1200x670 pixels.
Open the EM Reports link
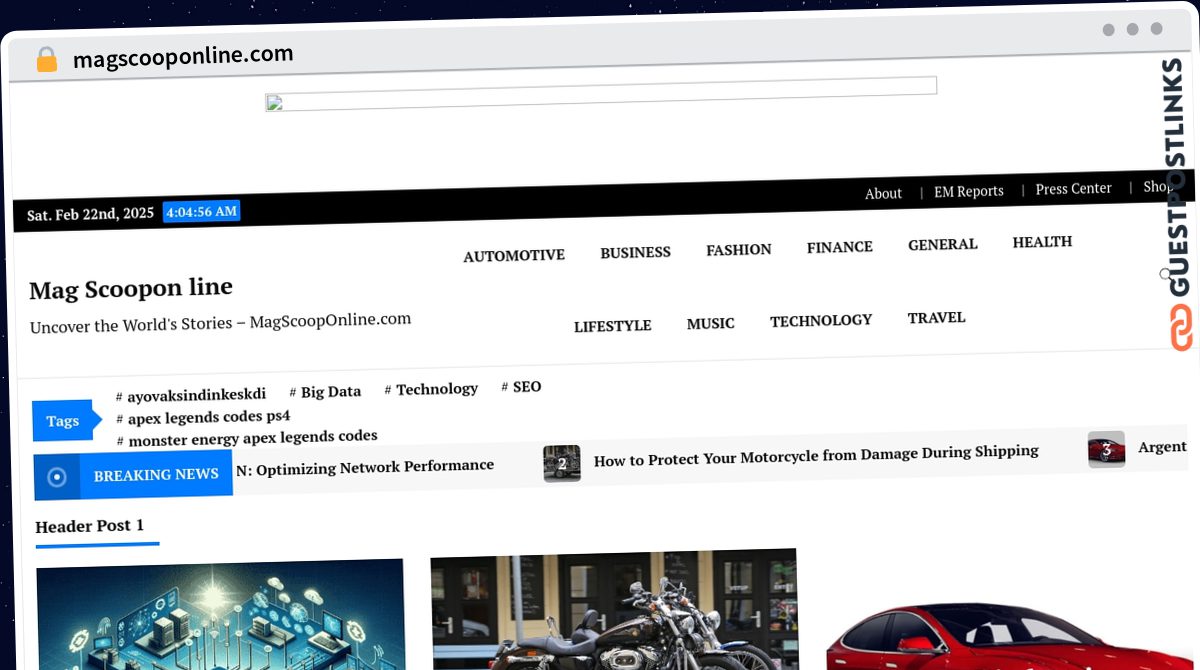click(969, 191)
